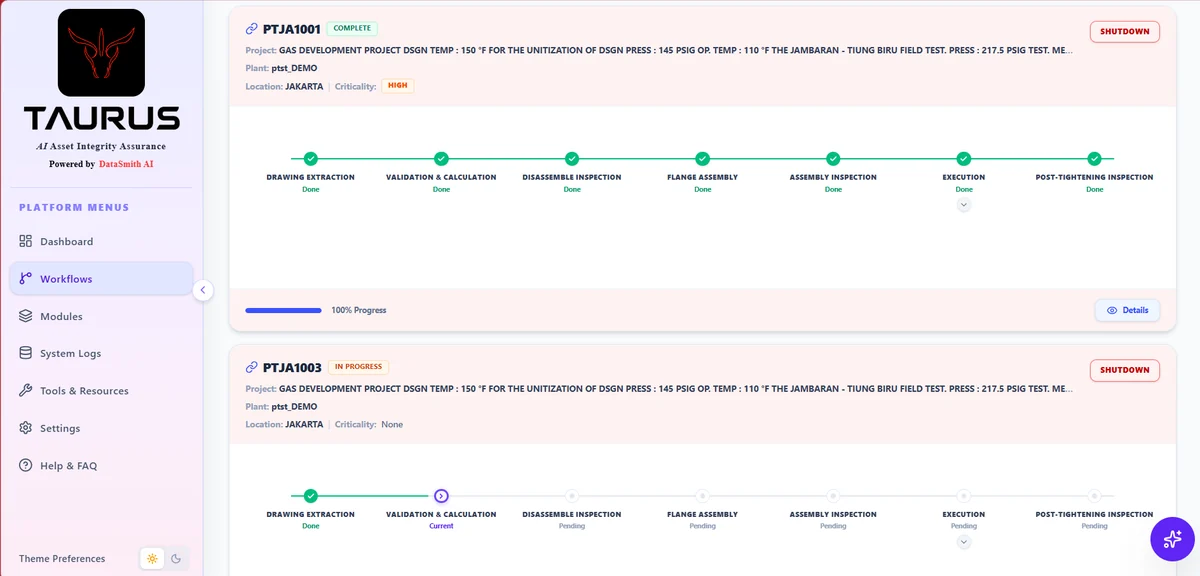Viewport: 1200px width, 576px height.
Task: Click the DataSmith AI link
Action: pyautogui.click(x=127, y=164)
